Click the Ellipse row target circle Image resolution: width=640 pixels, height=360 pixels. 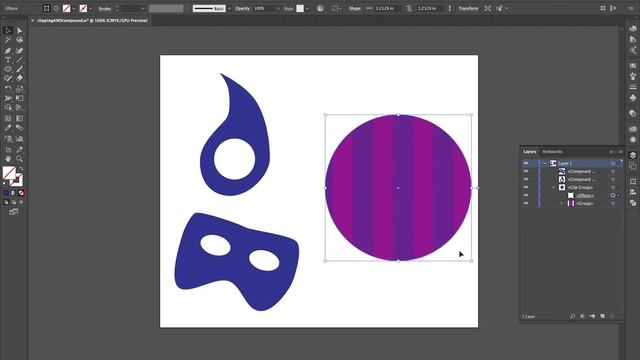(613, 196)
